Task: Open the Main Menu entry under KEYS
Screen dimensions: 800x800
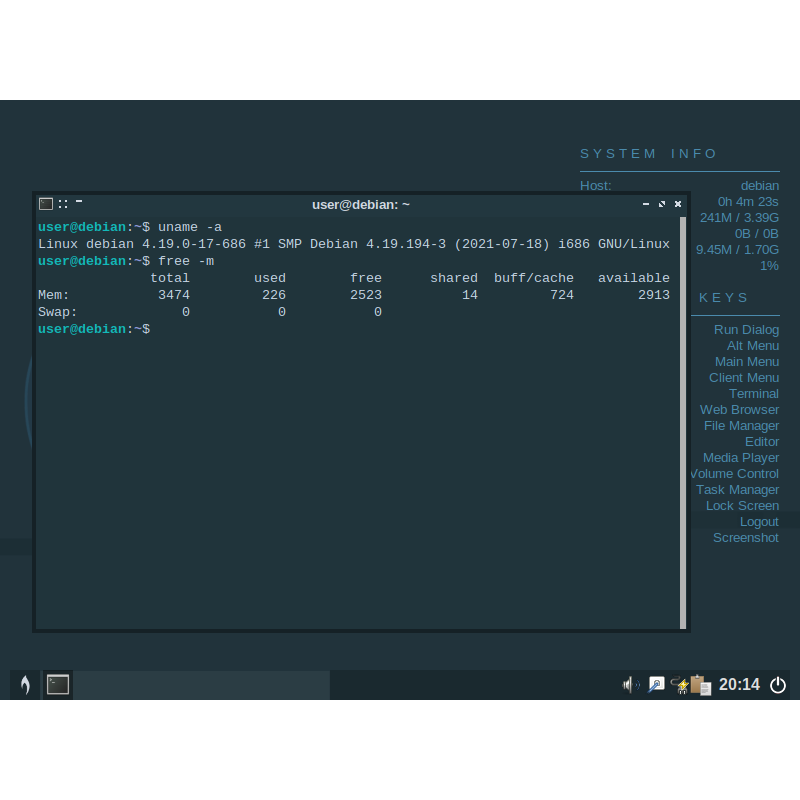Action: (x=746, y=361)
